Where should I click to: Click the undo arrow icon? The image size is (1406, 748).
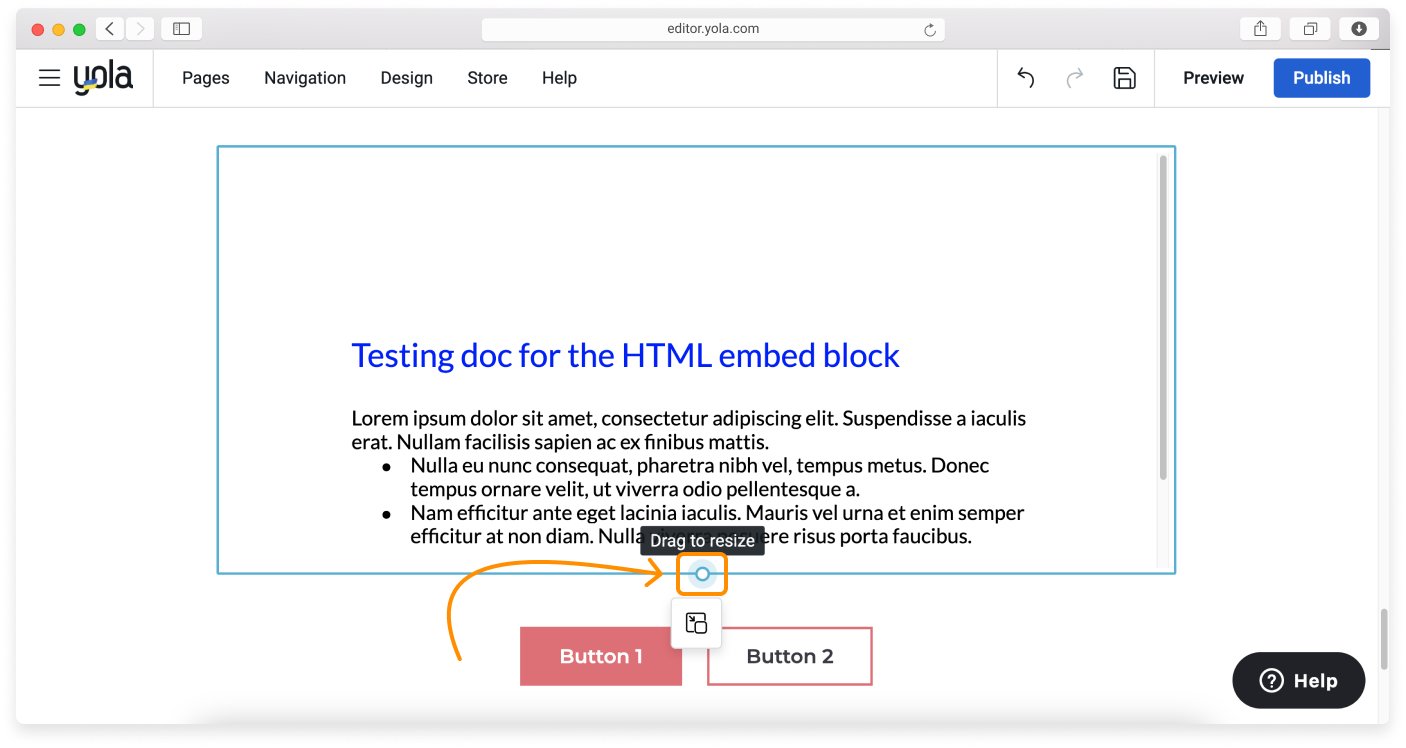tap(1025, 77)
